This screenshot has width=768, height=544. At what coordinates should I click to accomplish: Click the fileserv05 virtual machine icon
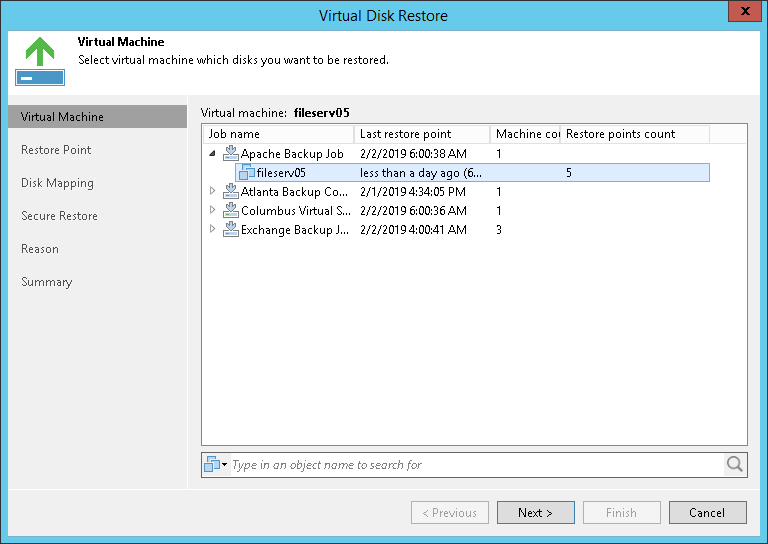[x=246, y=173]
